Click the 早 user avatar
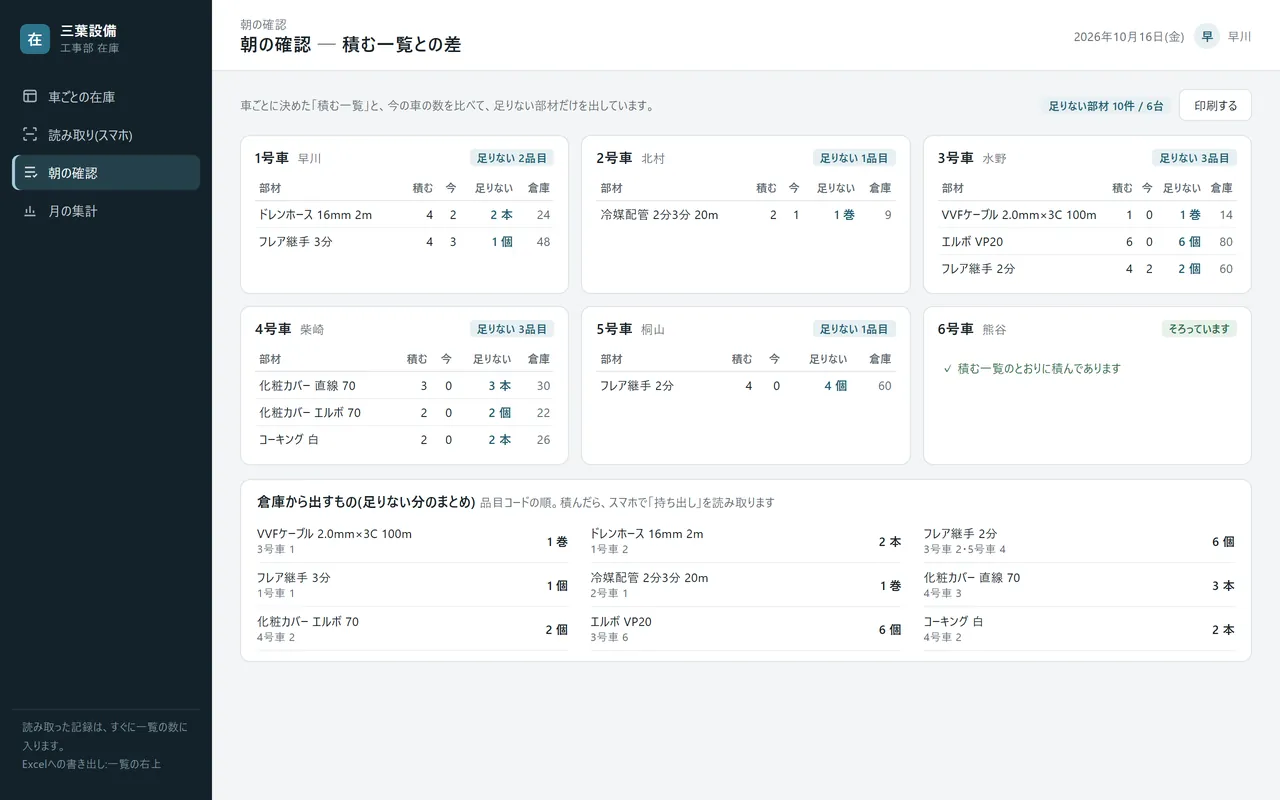This screenshot has width=1280, height=800. coord(1207,36)
